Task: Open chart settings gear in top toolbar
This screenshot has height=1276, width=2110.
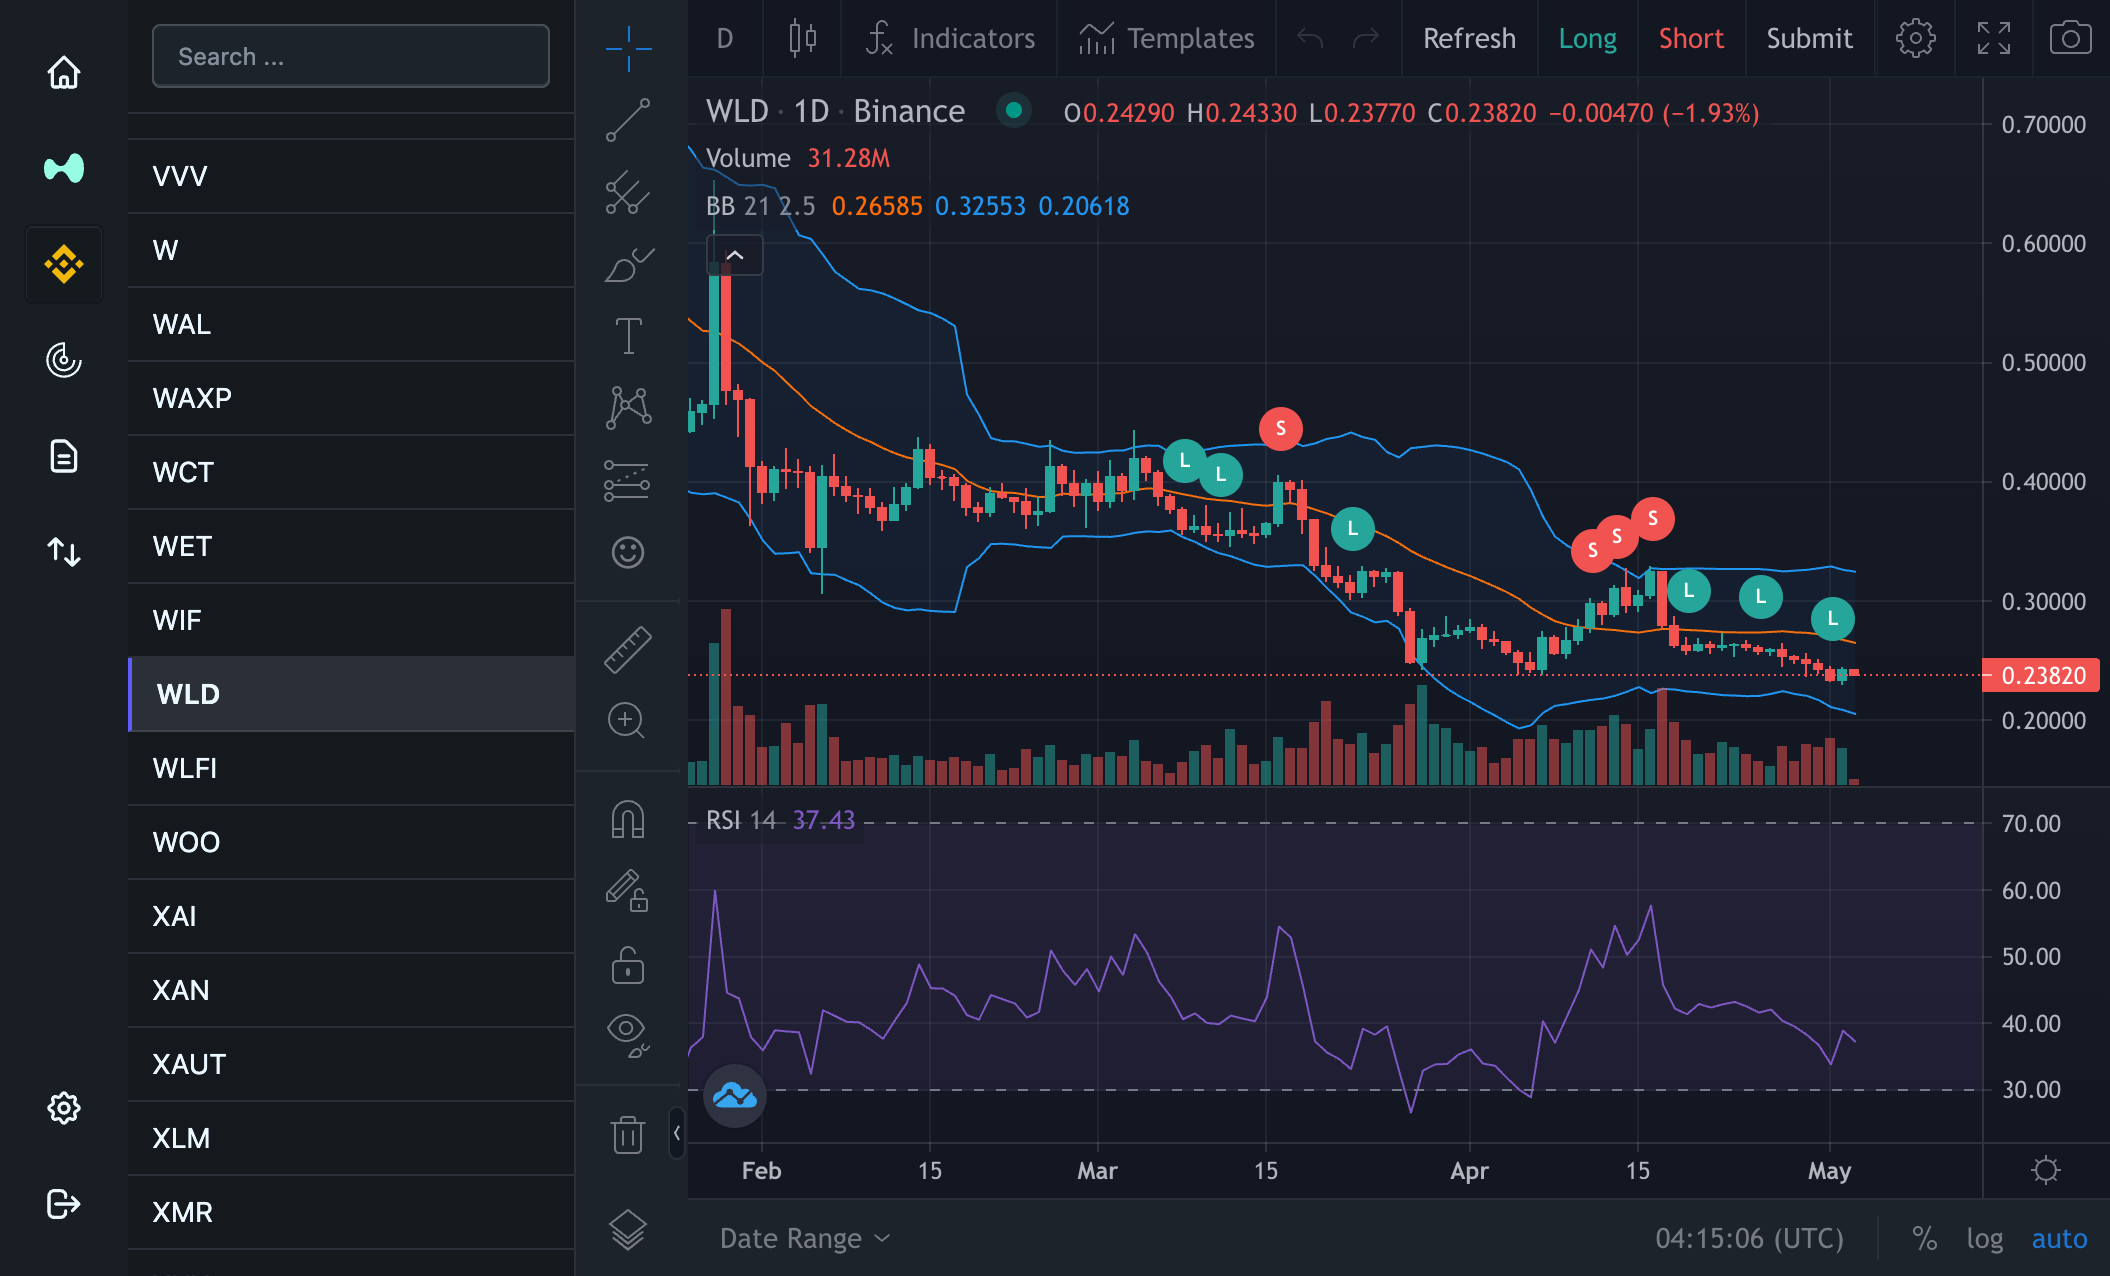Action: pos(1915,38)
